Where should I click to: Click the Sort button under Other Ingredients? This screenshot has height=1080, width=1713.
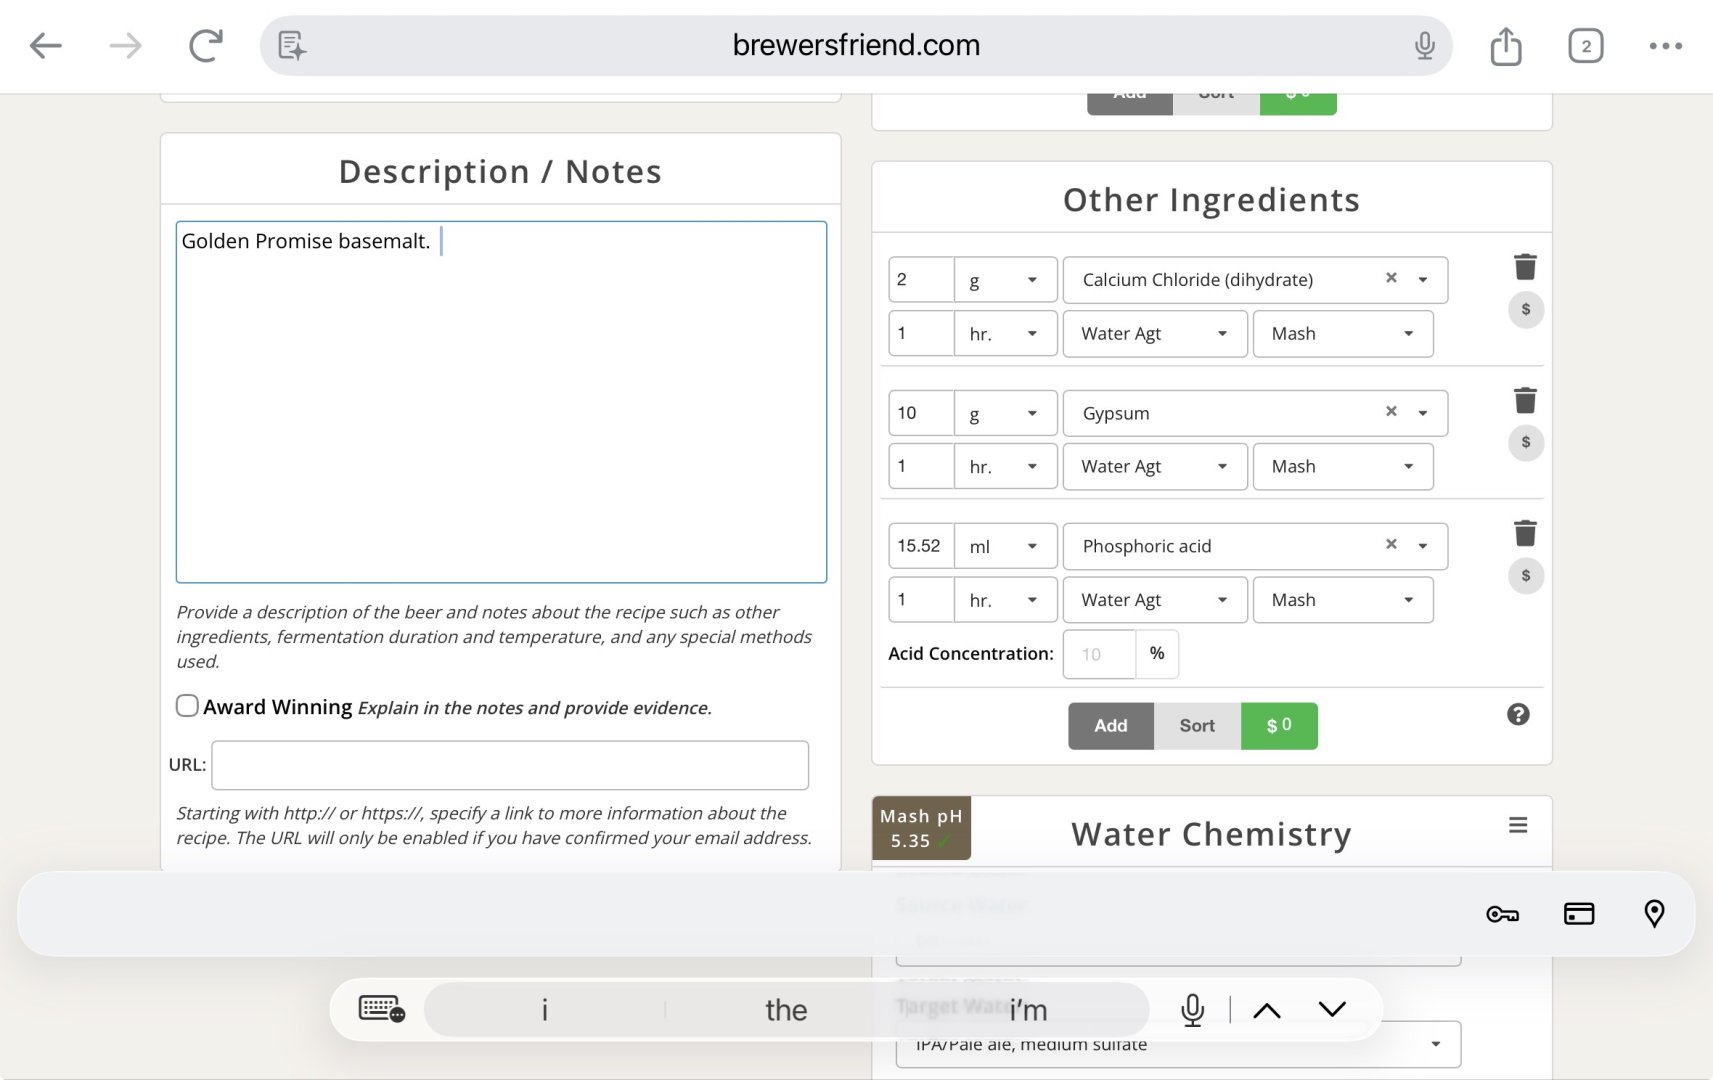[1197, 726]
